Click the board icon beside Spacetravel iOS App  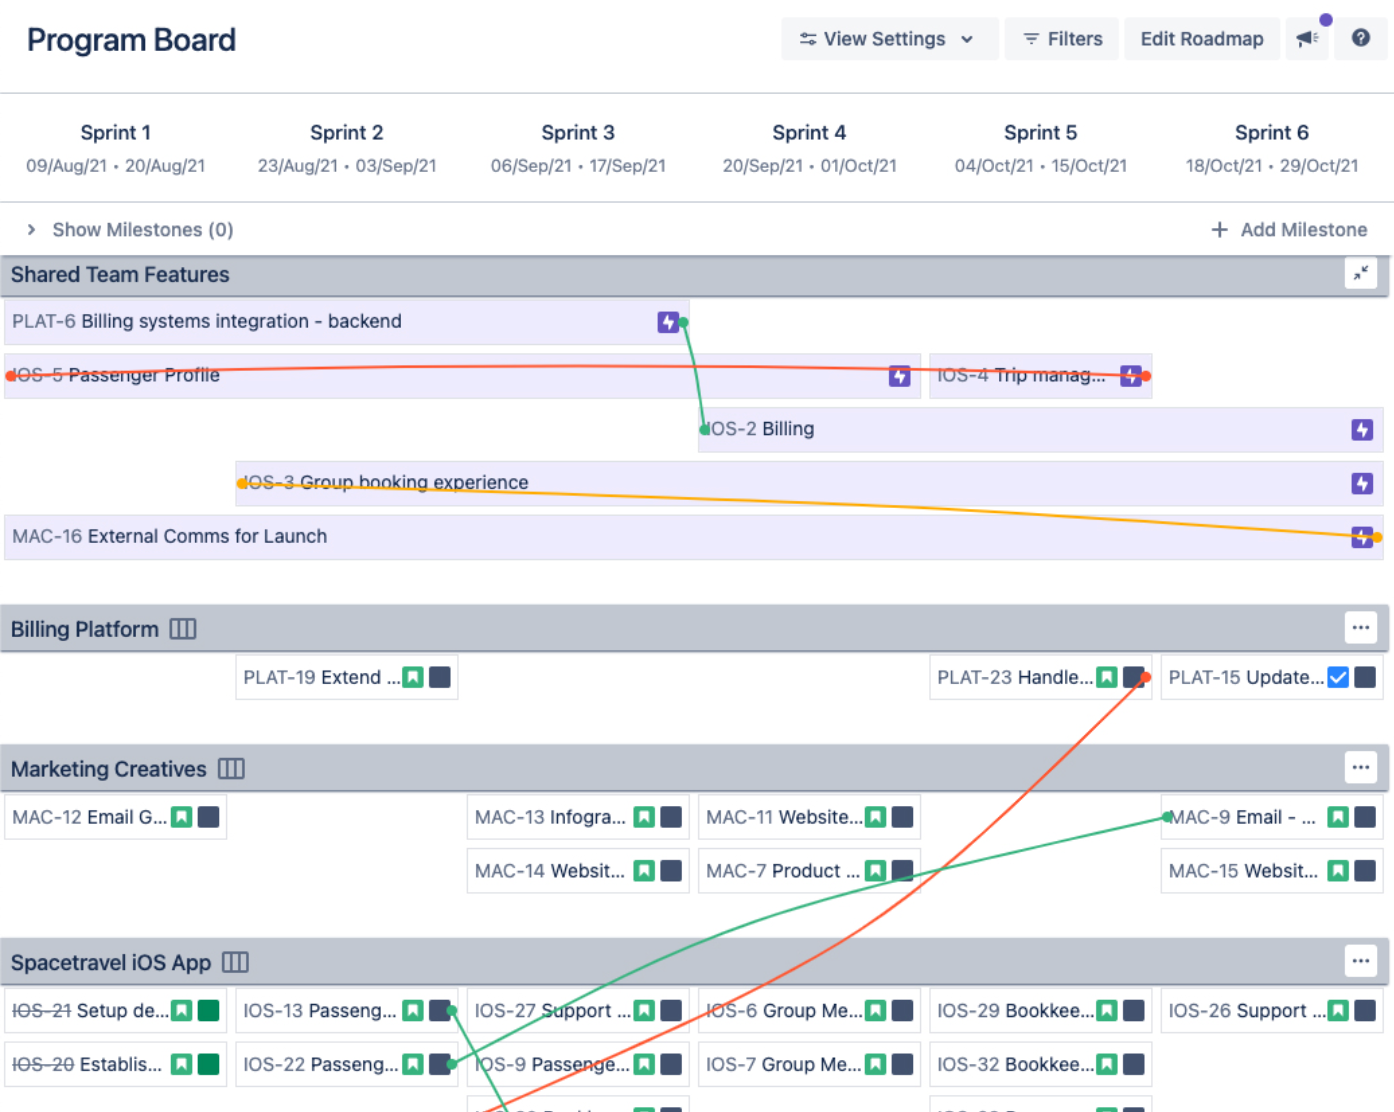(236, 962)
